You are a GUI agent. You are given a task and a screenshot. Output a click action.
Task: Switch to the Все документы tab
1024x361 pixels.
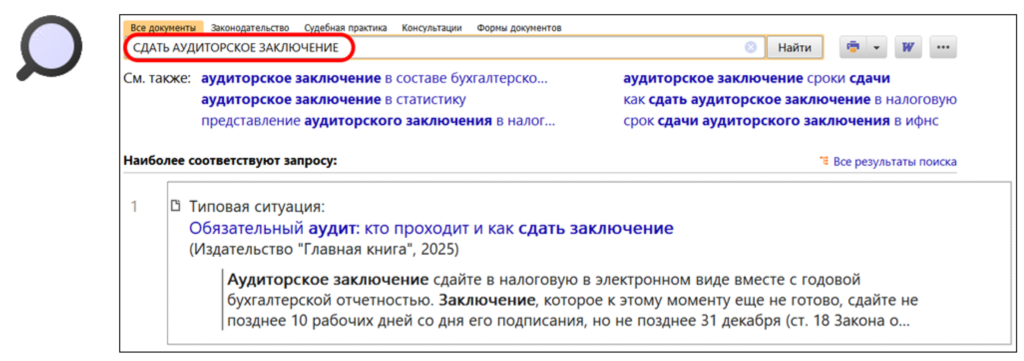[163, 28]
